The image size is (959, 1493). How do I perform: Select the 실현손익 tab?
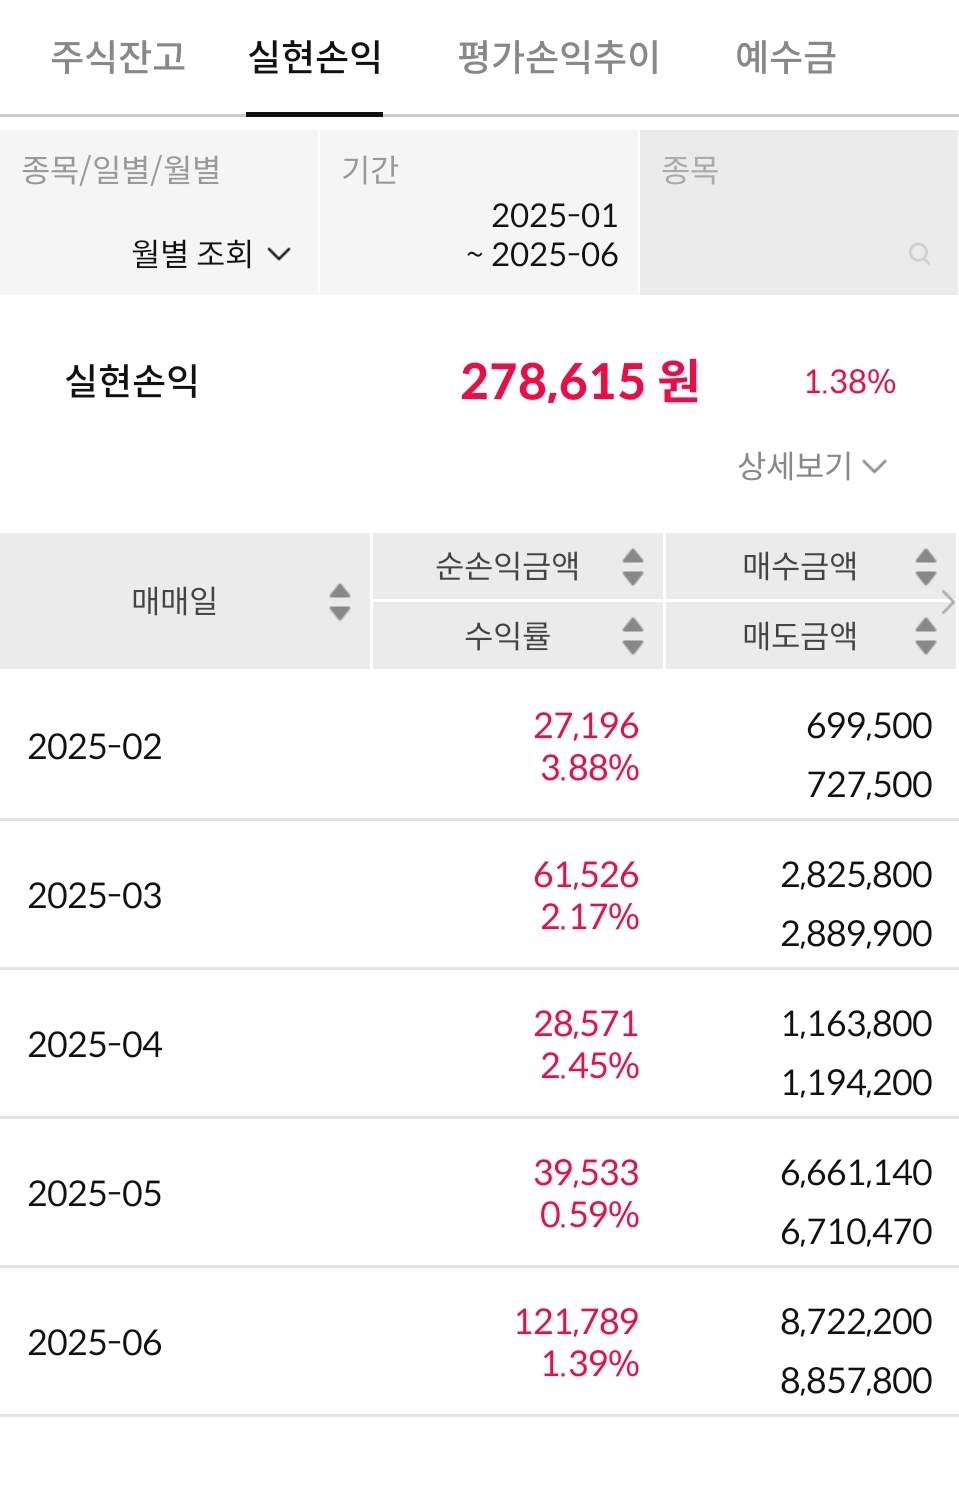[314, 57]
